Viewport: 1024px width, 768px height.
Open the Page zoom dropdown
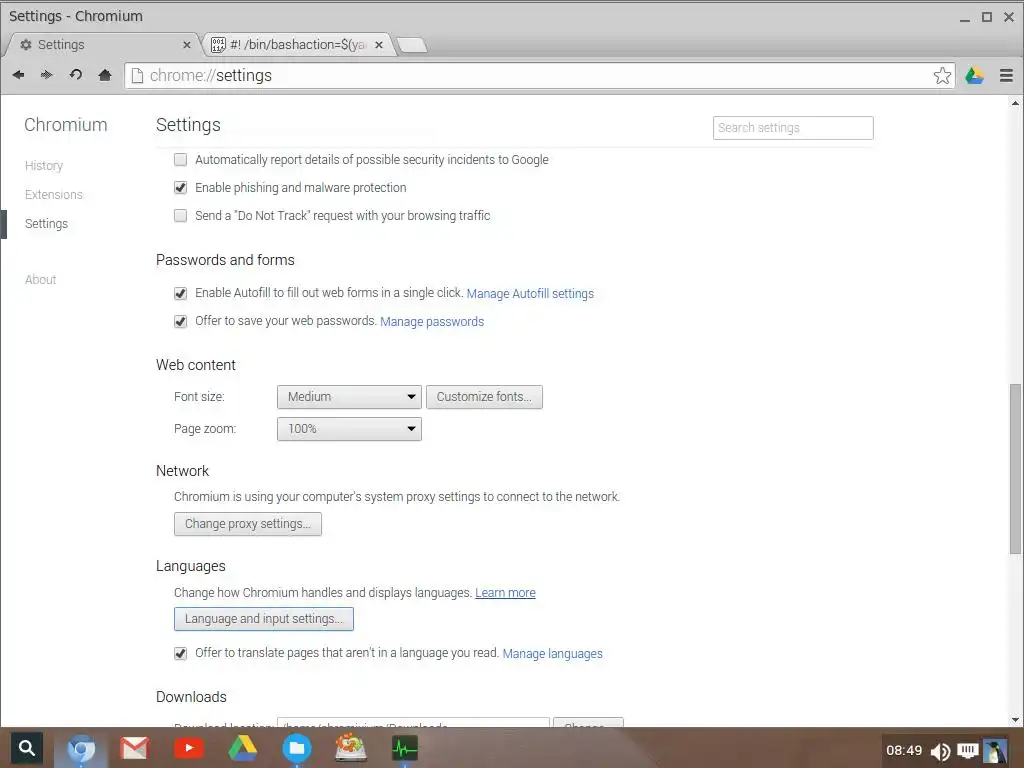[x=349, y=429]
